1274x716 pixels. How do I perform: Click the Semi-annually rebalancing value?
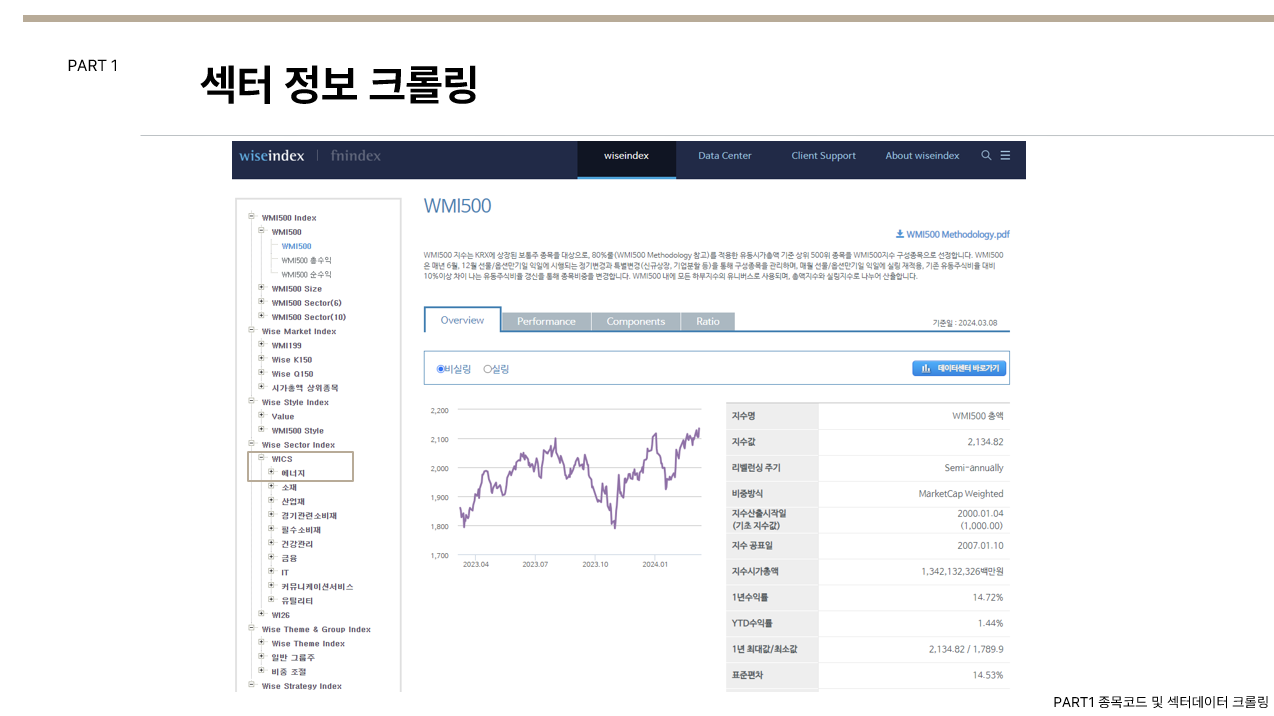(974, 467)
